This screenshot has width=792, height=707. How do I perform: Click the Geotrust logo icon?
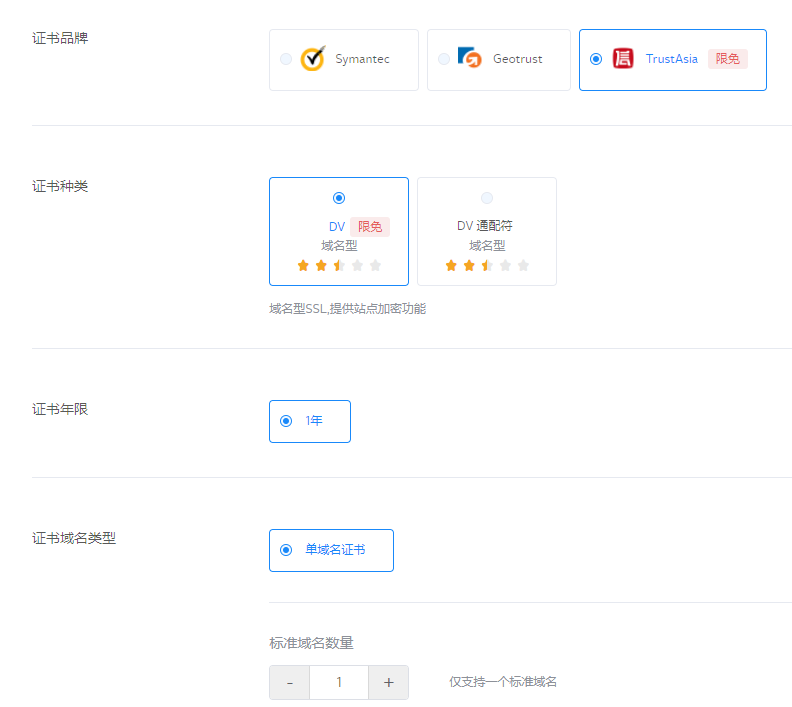[x=470, y=58]
